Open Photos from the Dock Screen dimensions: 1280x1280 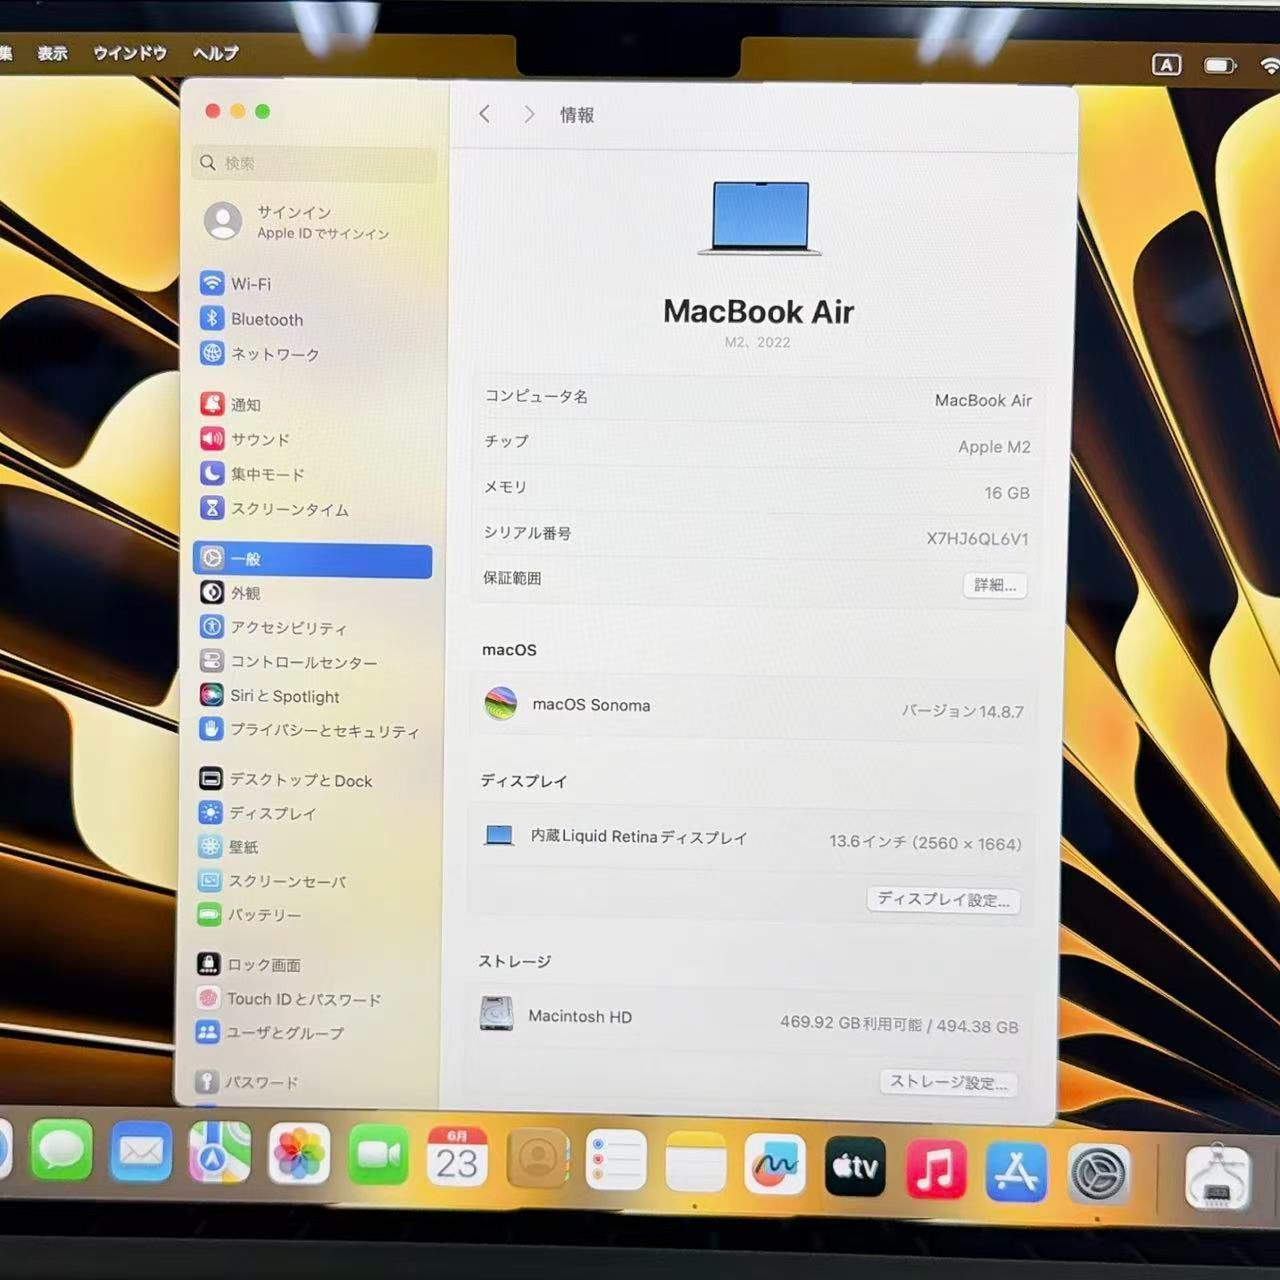(299, 1154)
